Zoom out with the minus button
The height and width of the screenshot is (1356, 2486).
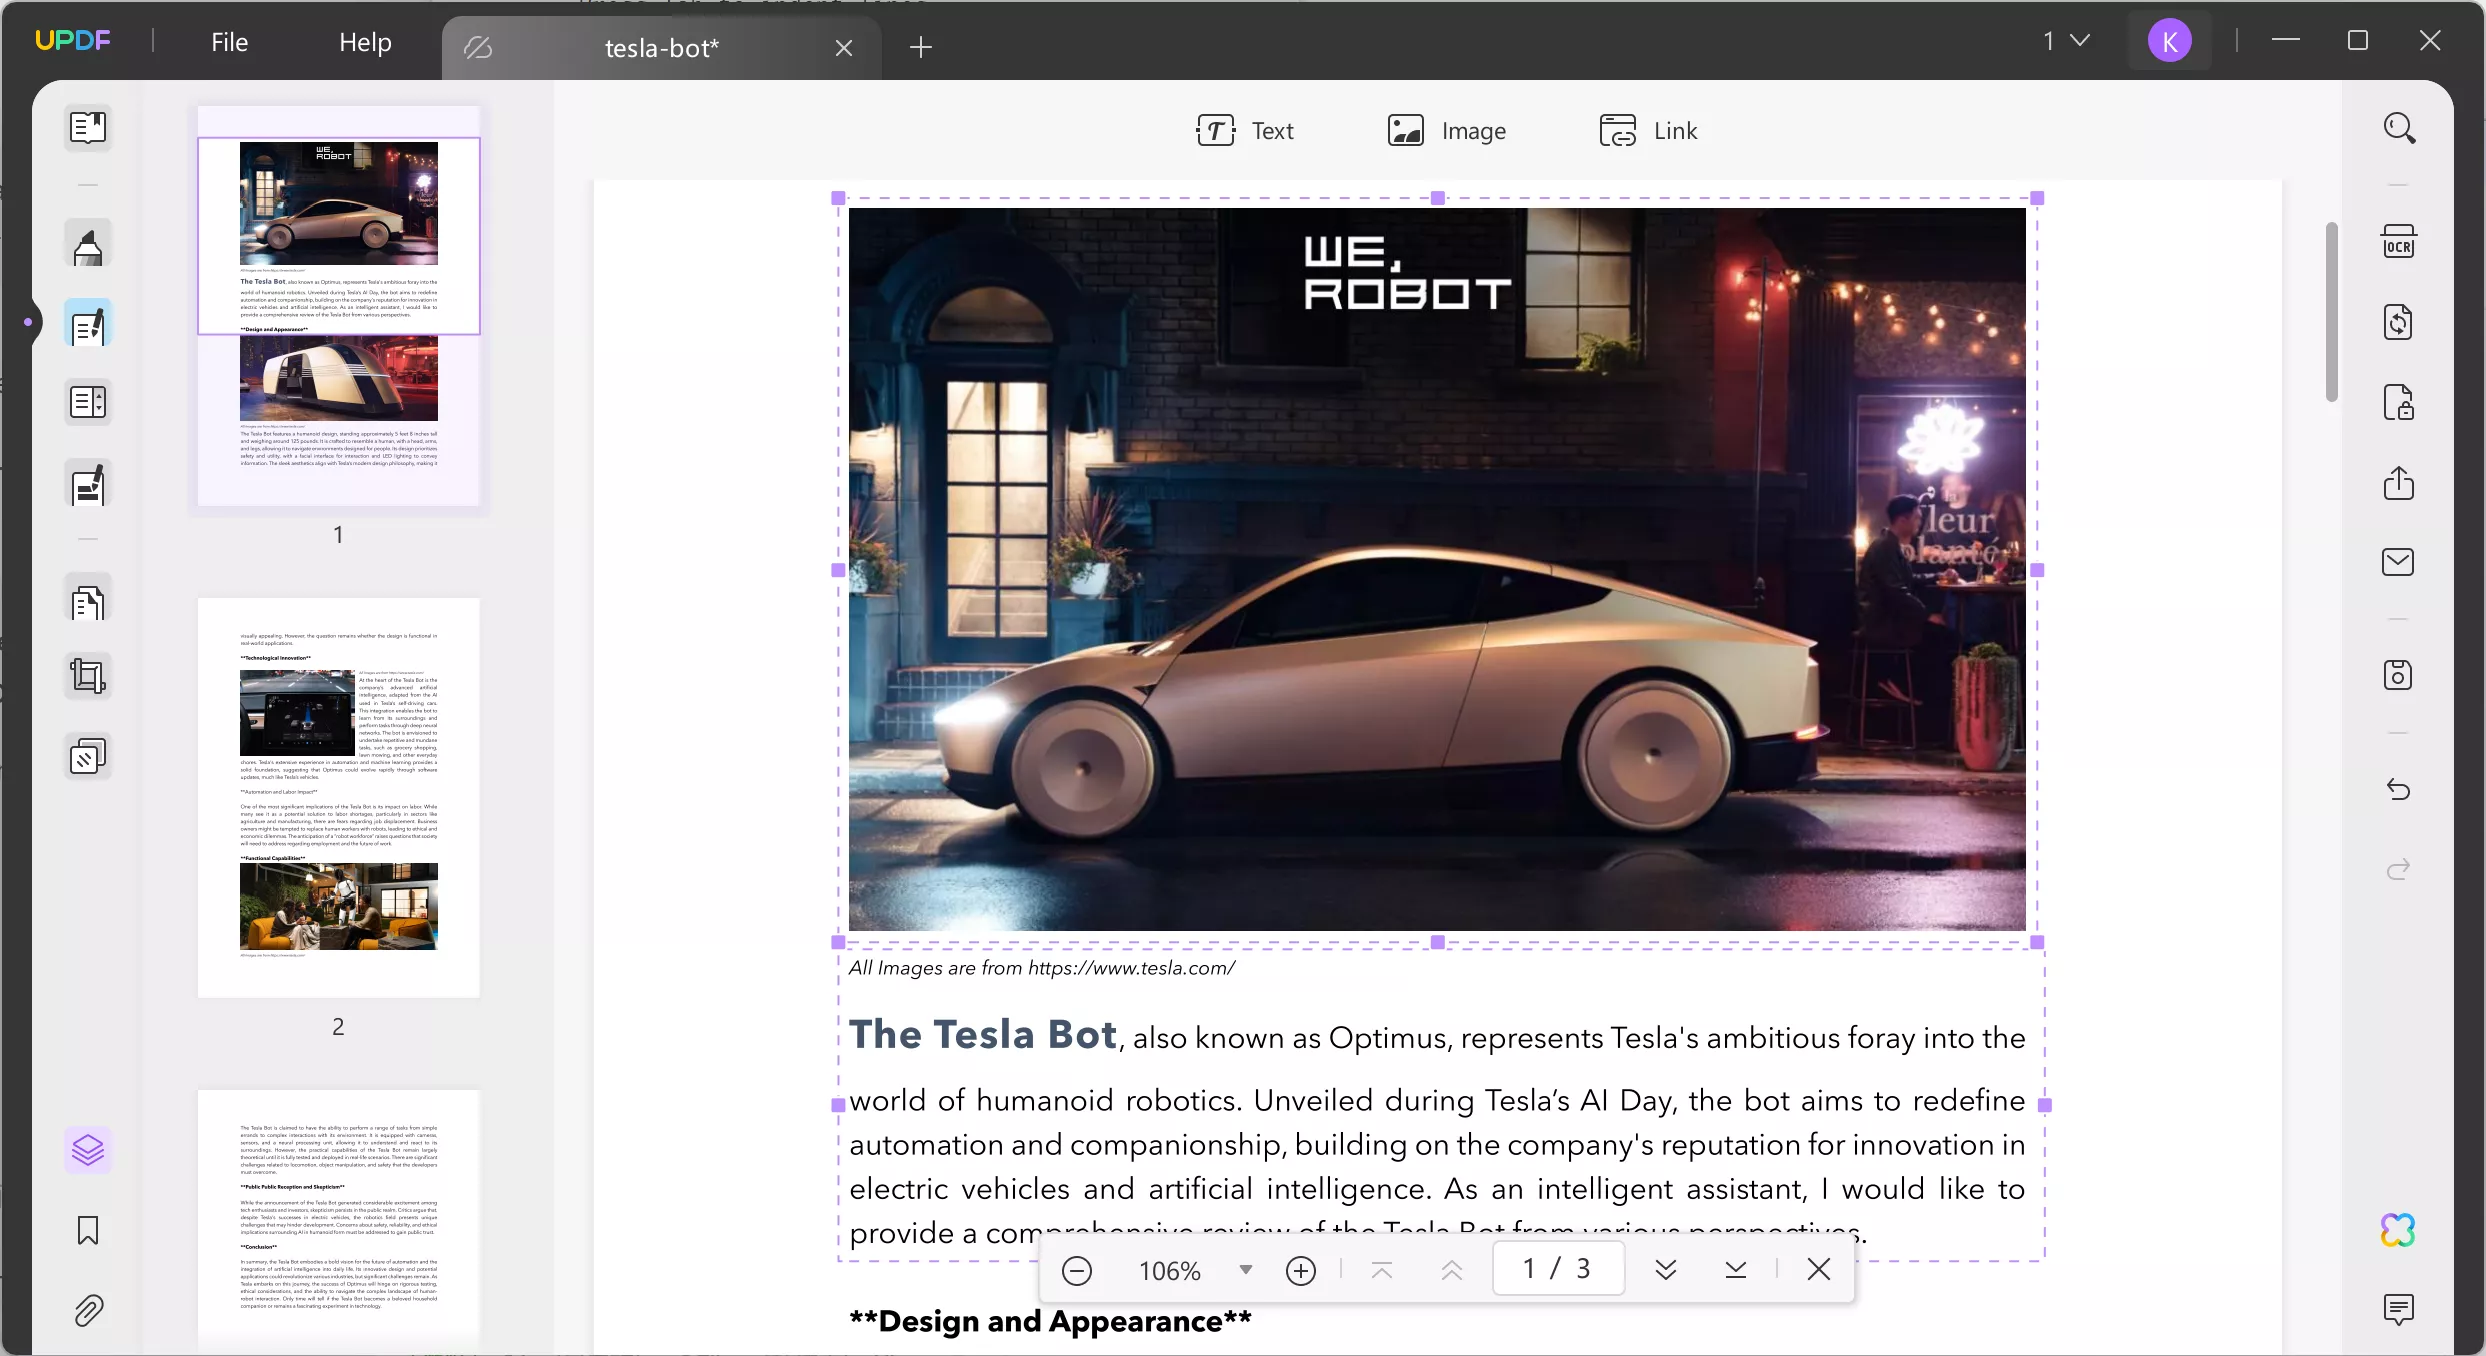1076,1270
